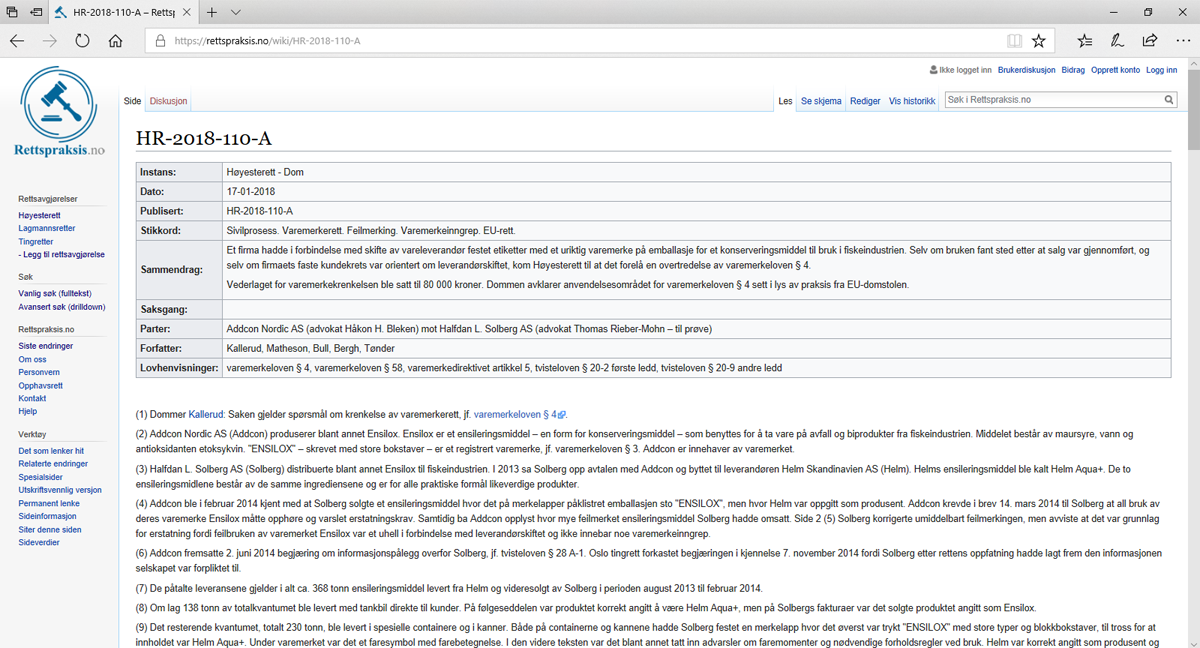
Task: Add page to favorites star icon
Action: 1039,41
